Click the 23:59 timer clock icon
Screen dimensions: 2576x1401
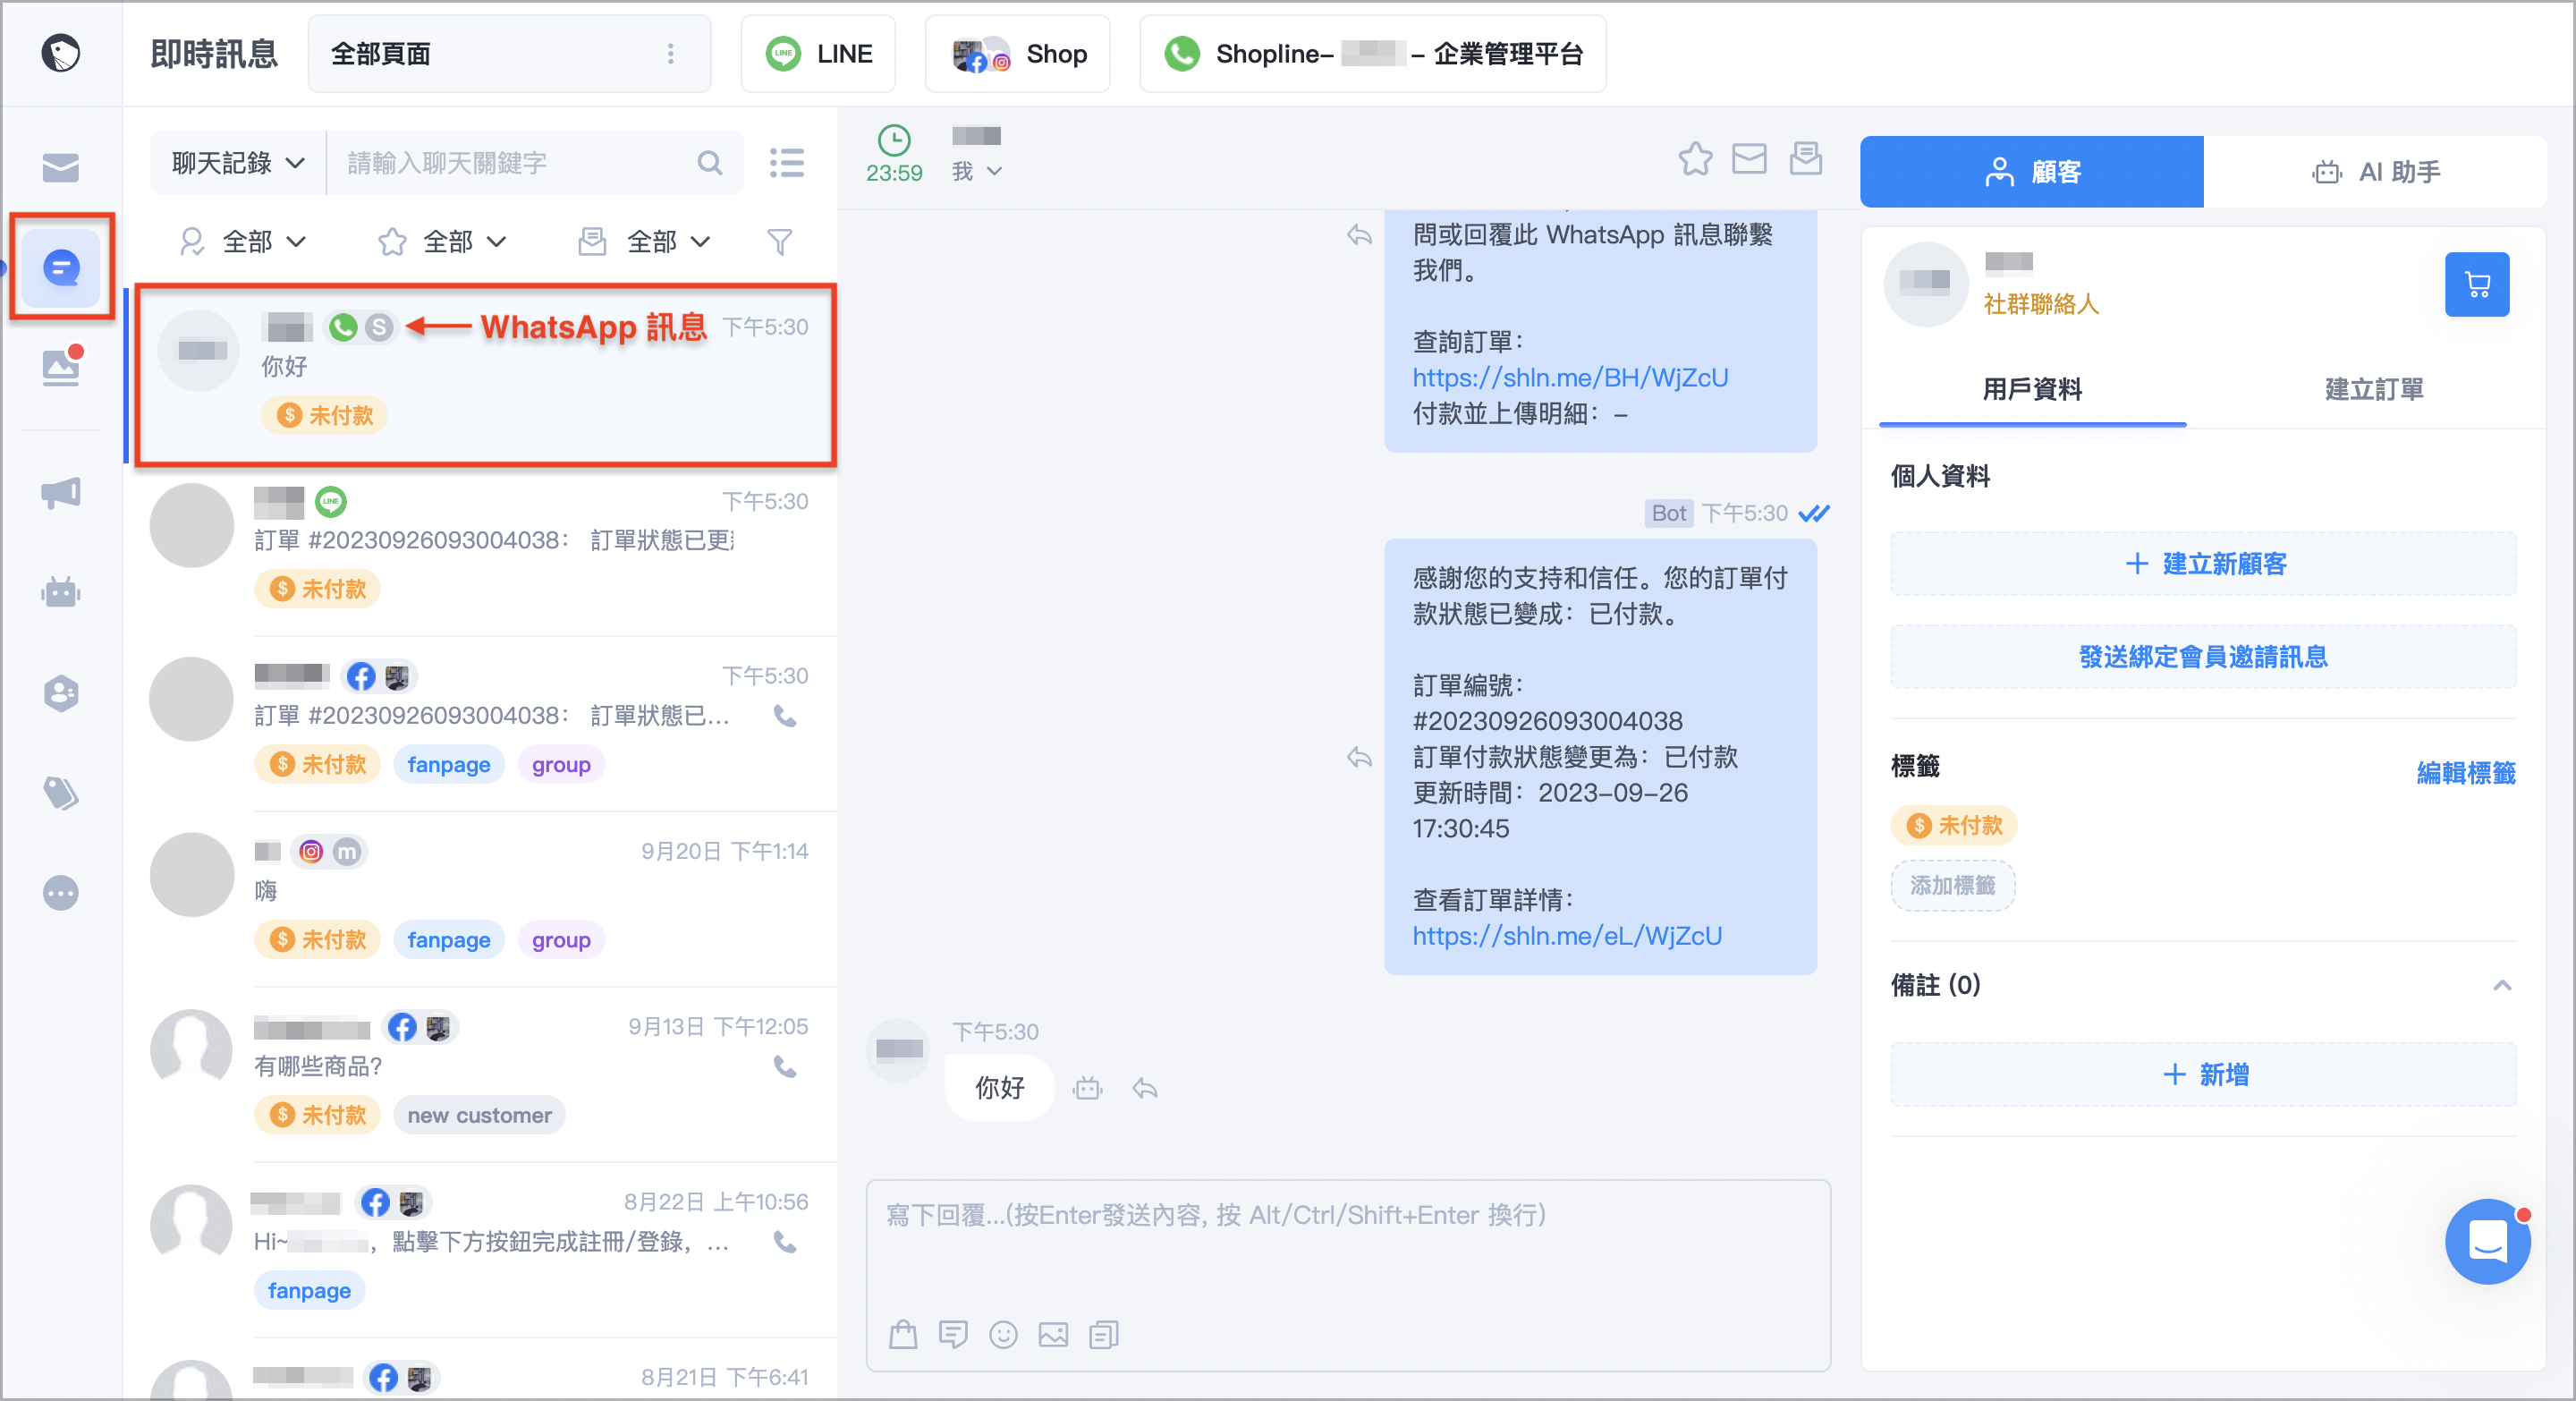click(x=894, y=140)
